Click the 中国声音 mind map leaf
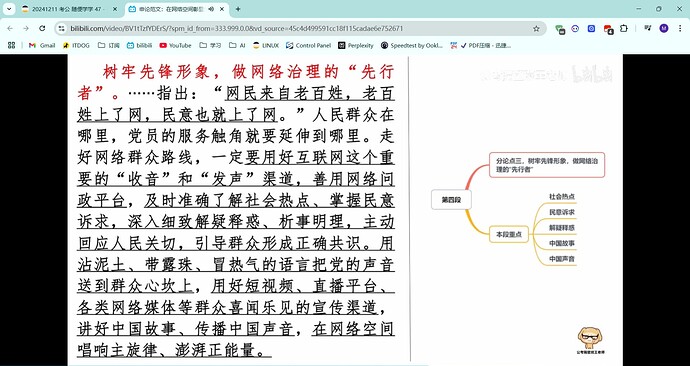This screenshot has height=366, width=690. (x=562, y=259)
